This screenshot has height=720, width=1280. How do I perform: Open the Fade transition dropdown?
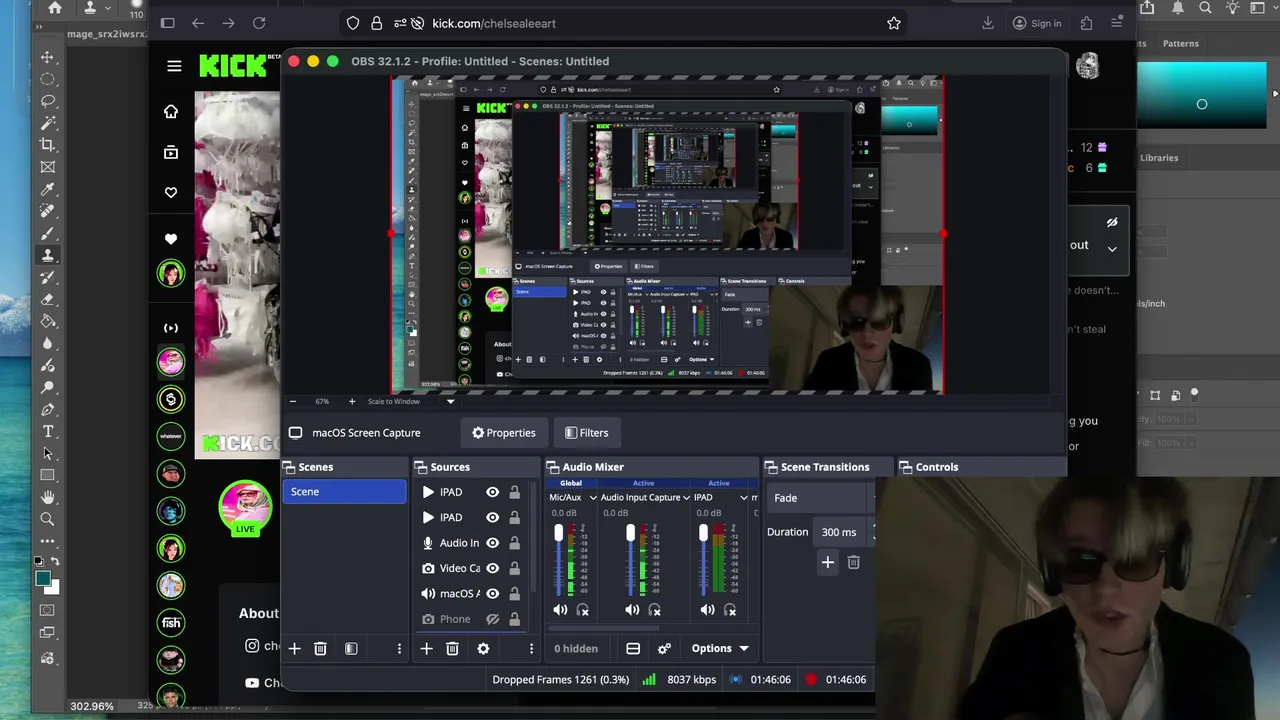point(821,498)
